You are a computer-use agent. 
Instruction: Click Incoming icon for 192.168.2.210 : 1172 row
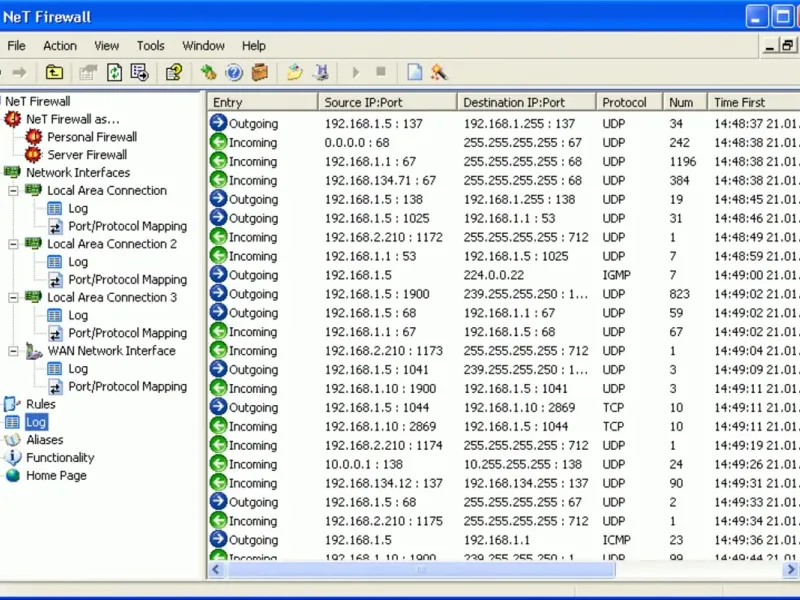coord(218,237)
